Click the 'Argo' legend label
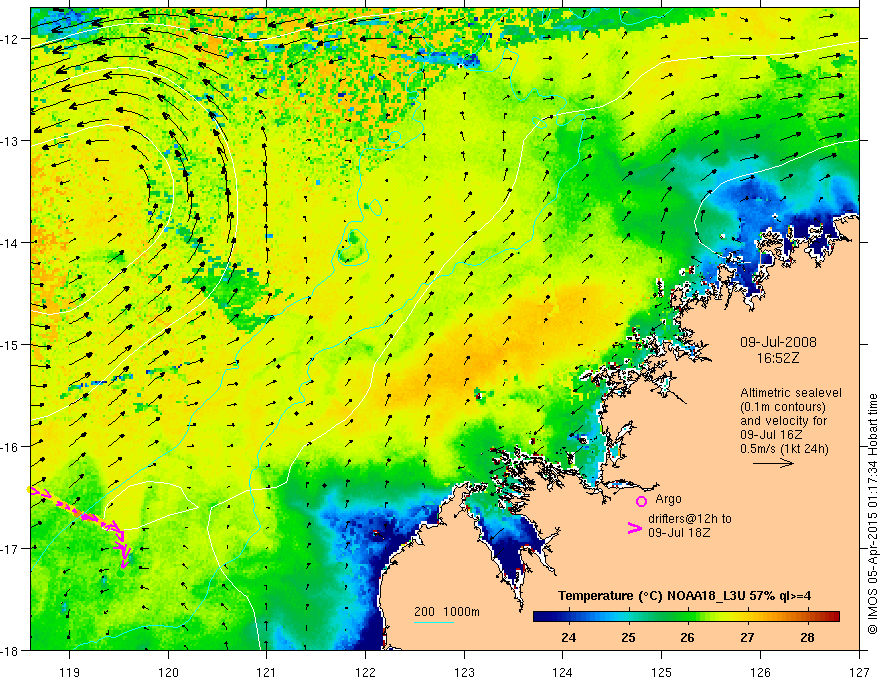The height and width of the screenshot is (680, 880). [668, 499]
